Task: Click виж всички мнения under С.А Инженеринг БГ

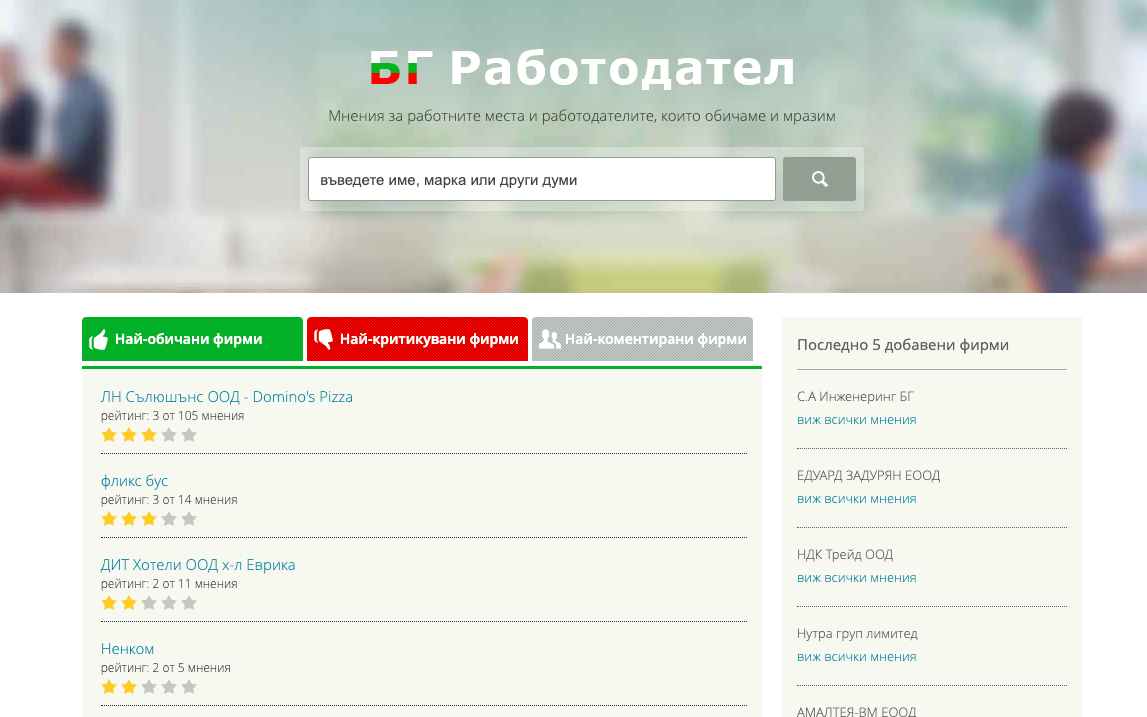Action: [856, 419]
